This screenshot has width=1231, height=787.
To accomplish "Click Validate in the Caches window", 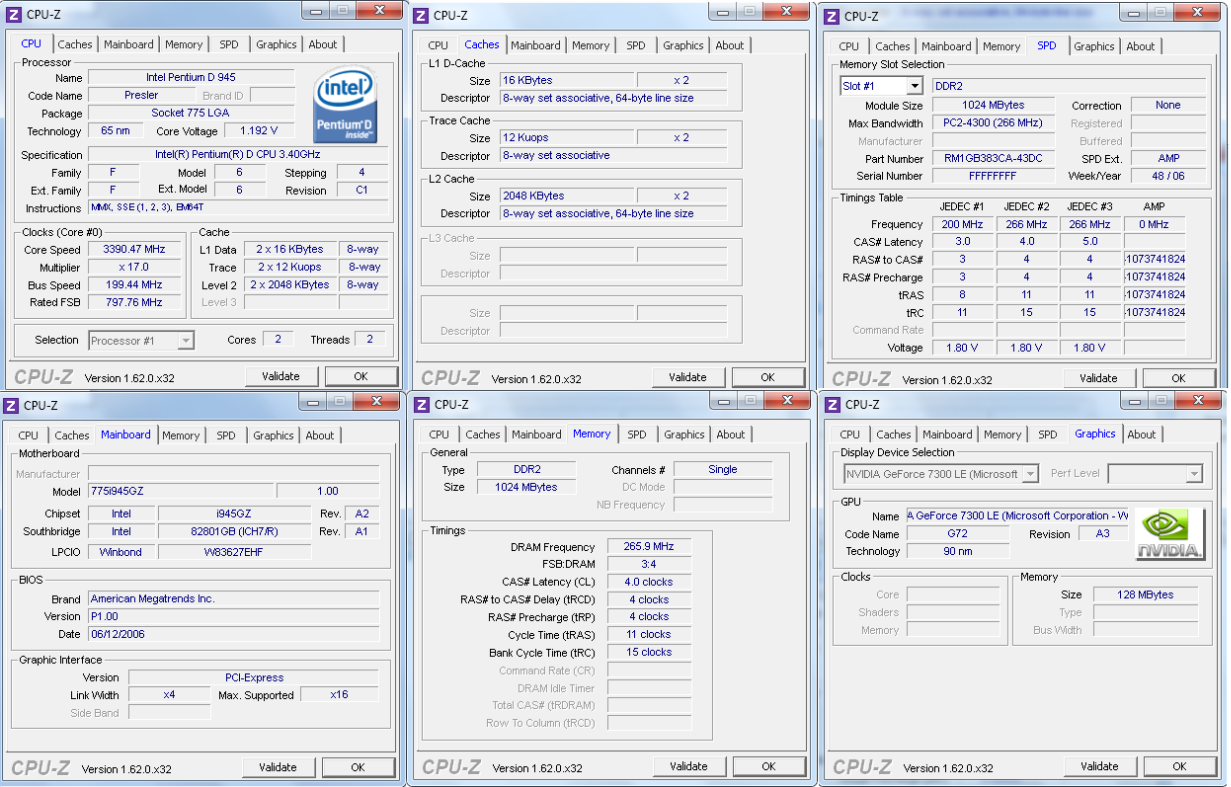I will point(688,377).
